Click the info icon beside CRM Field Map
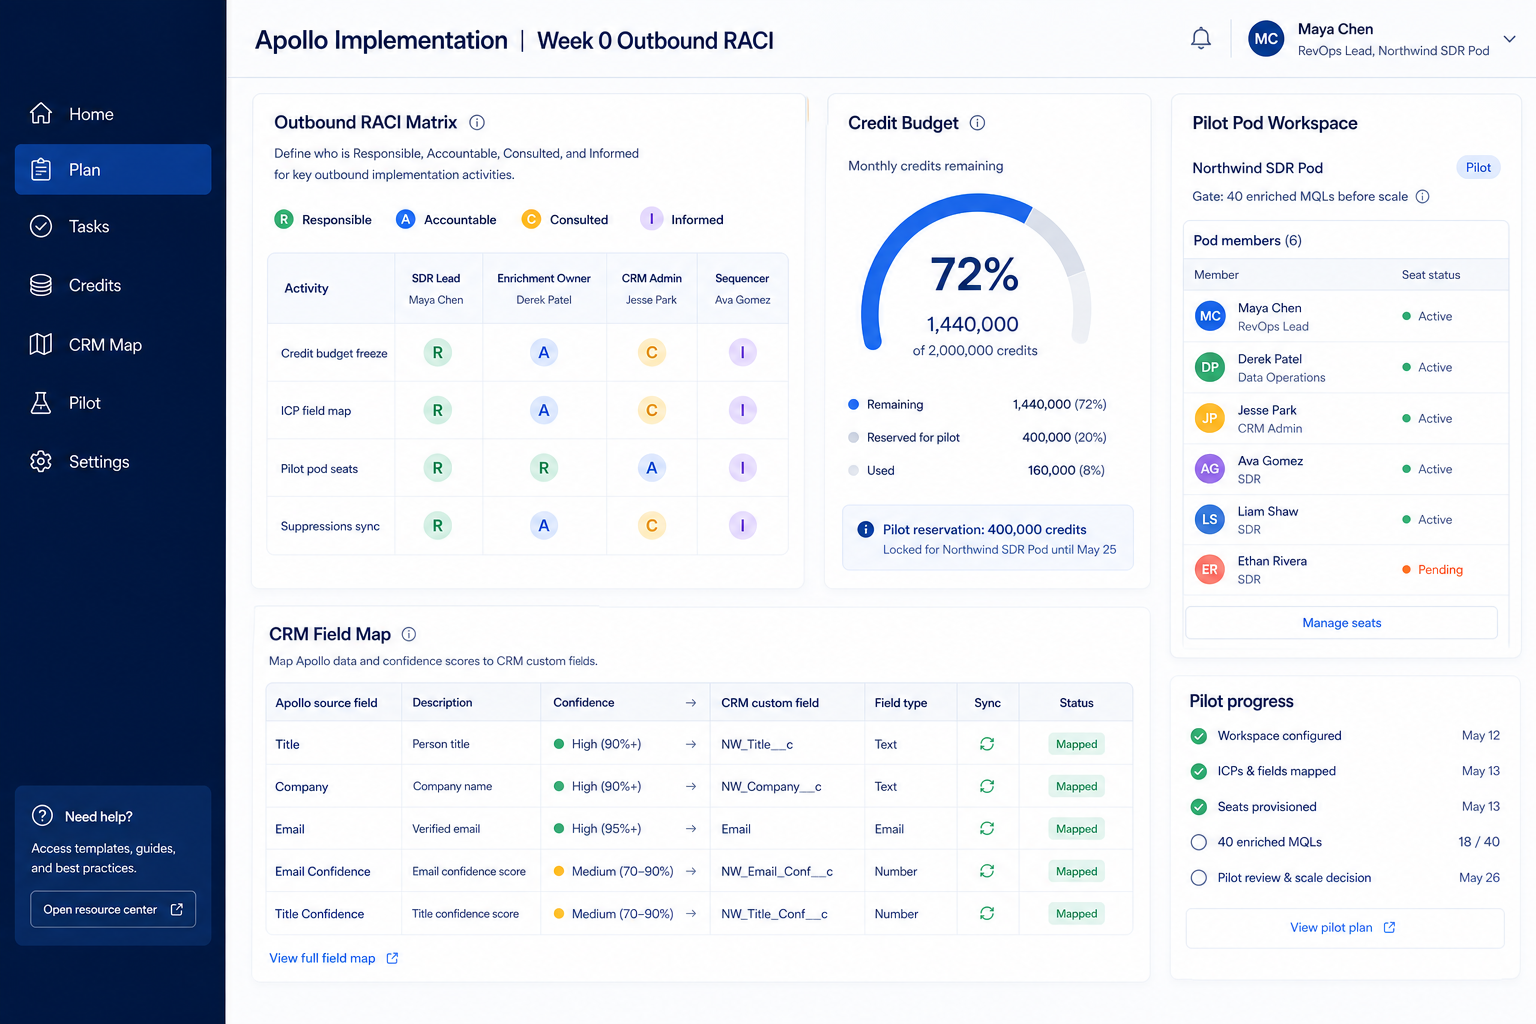Image resolution: width=1536 pixels, height=1024 pixels. point(409,634)
